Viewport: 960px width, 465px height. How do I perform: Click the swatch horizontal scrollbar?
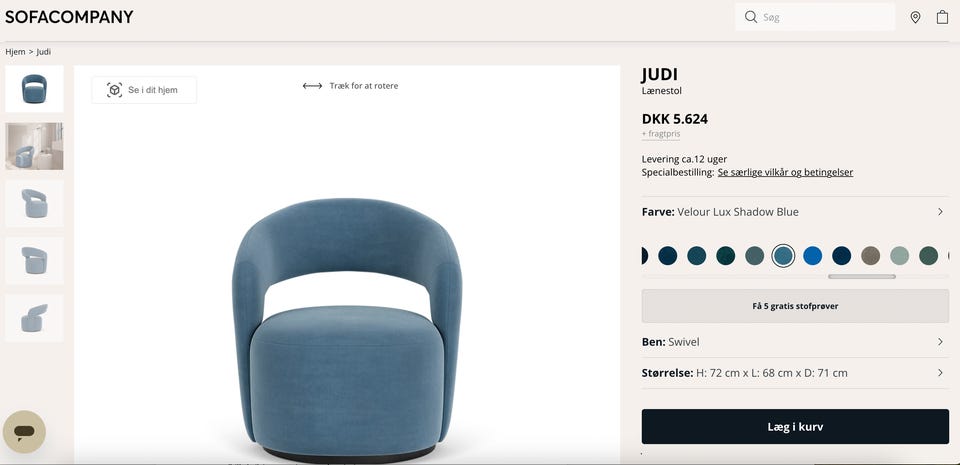[861, 277]
